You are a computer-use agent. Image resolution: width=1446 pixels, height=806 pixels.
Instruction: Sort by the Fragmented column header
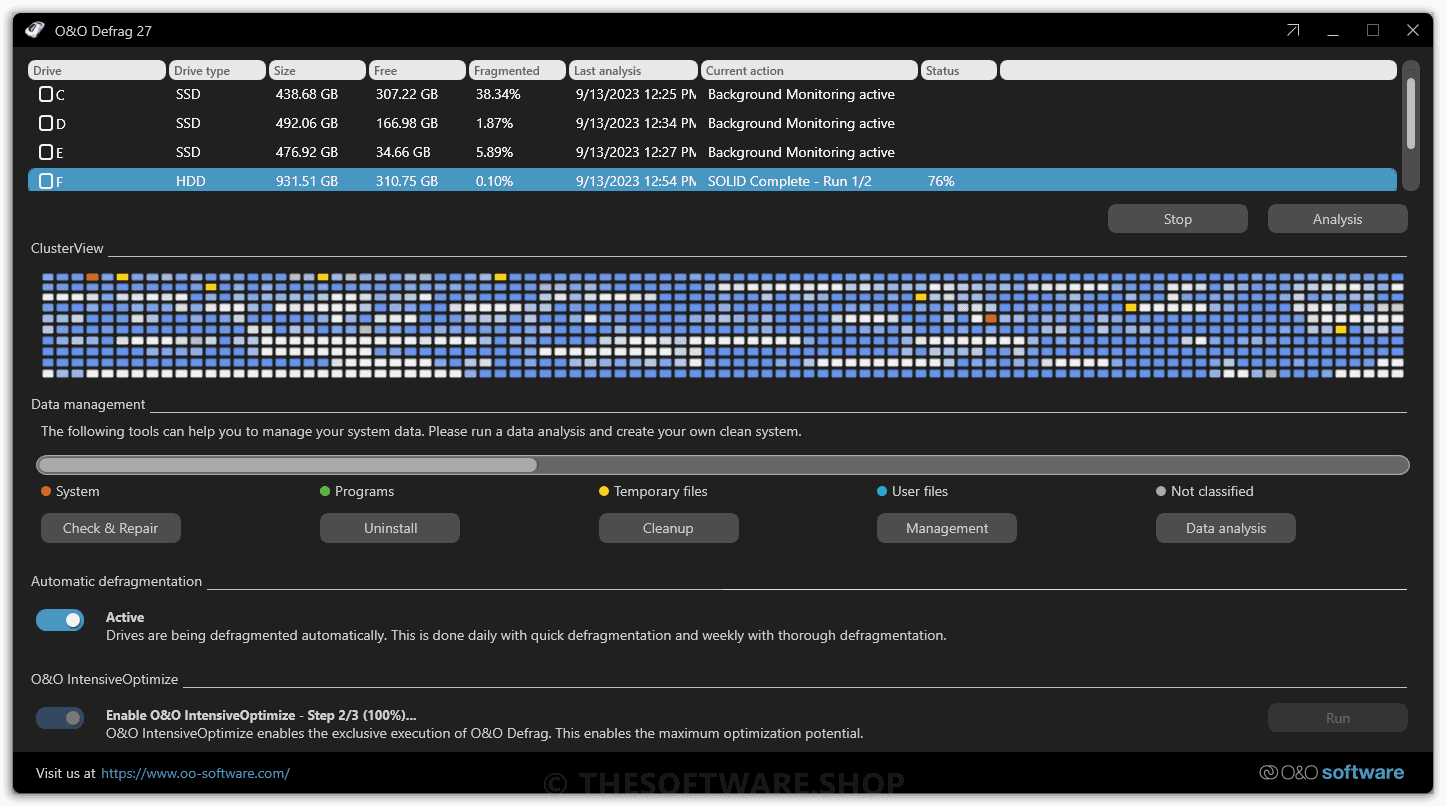518,70
